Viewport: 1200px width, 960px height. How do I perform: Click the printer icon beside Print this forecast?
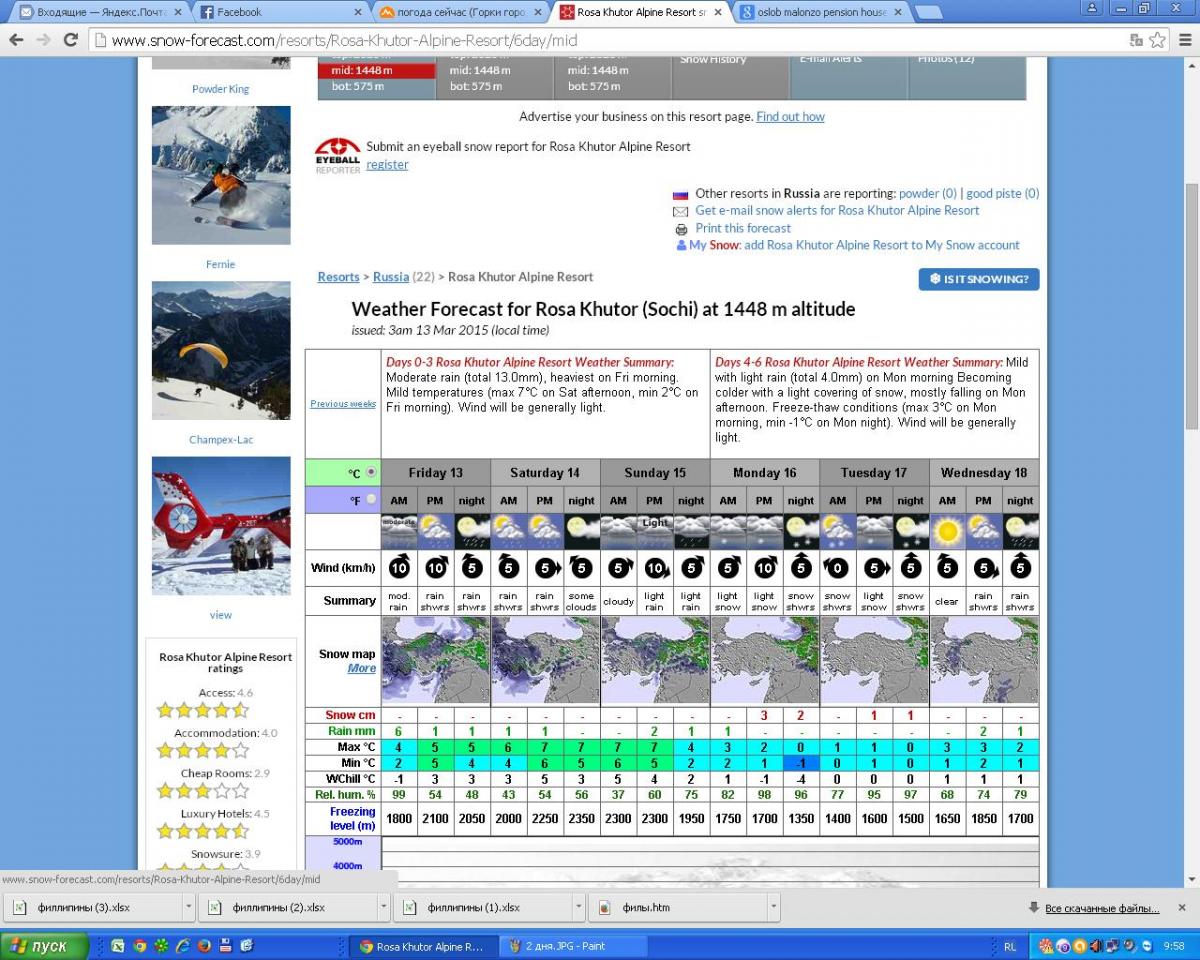[x=680, y=228]
